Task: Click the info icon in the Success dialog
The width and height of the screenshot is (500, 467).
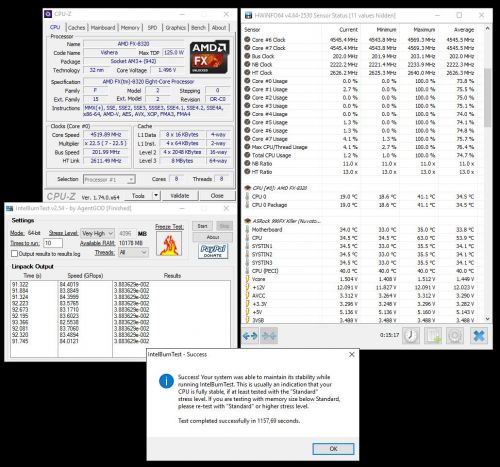Action: pos(166,381)
